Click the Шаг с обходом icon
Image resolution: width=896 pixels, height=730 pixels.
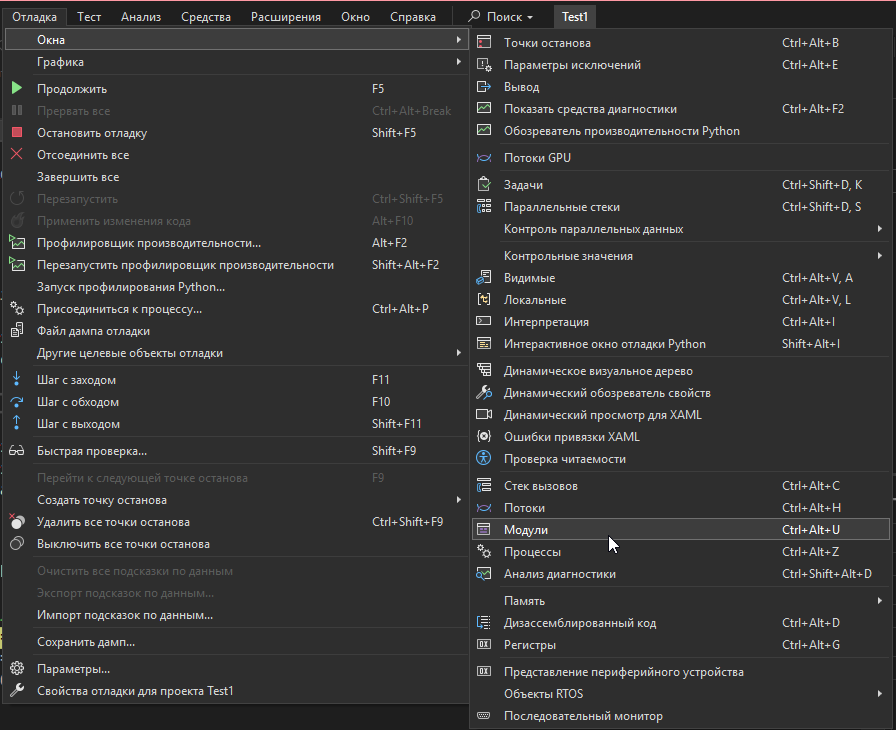16,402
